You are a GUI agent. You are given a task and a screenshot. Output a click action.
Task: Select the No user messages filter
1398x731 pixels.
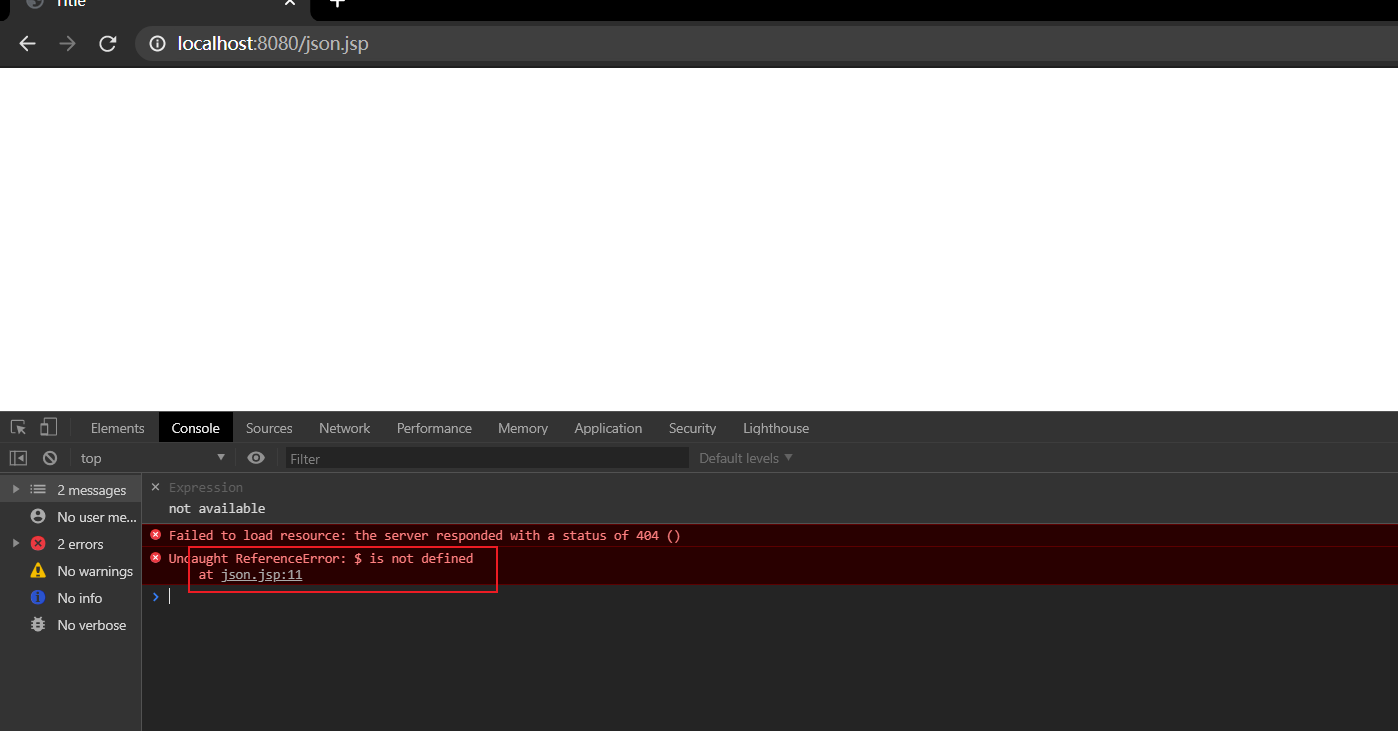point(70,517)
